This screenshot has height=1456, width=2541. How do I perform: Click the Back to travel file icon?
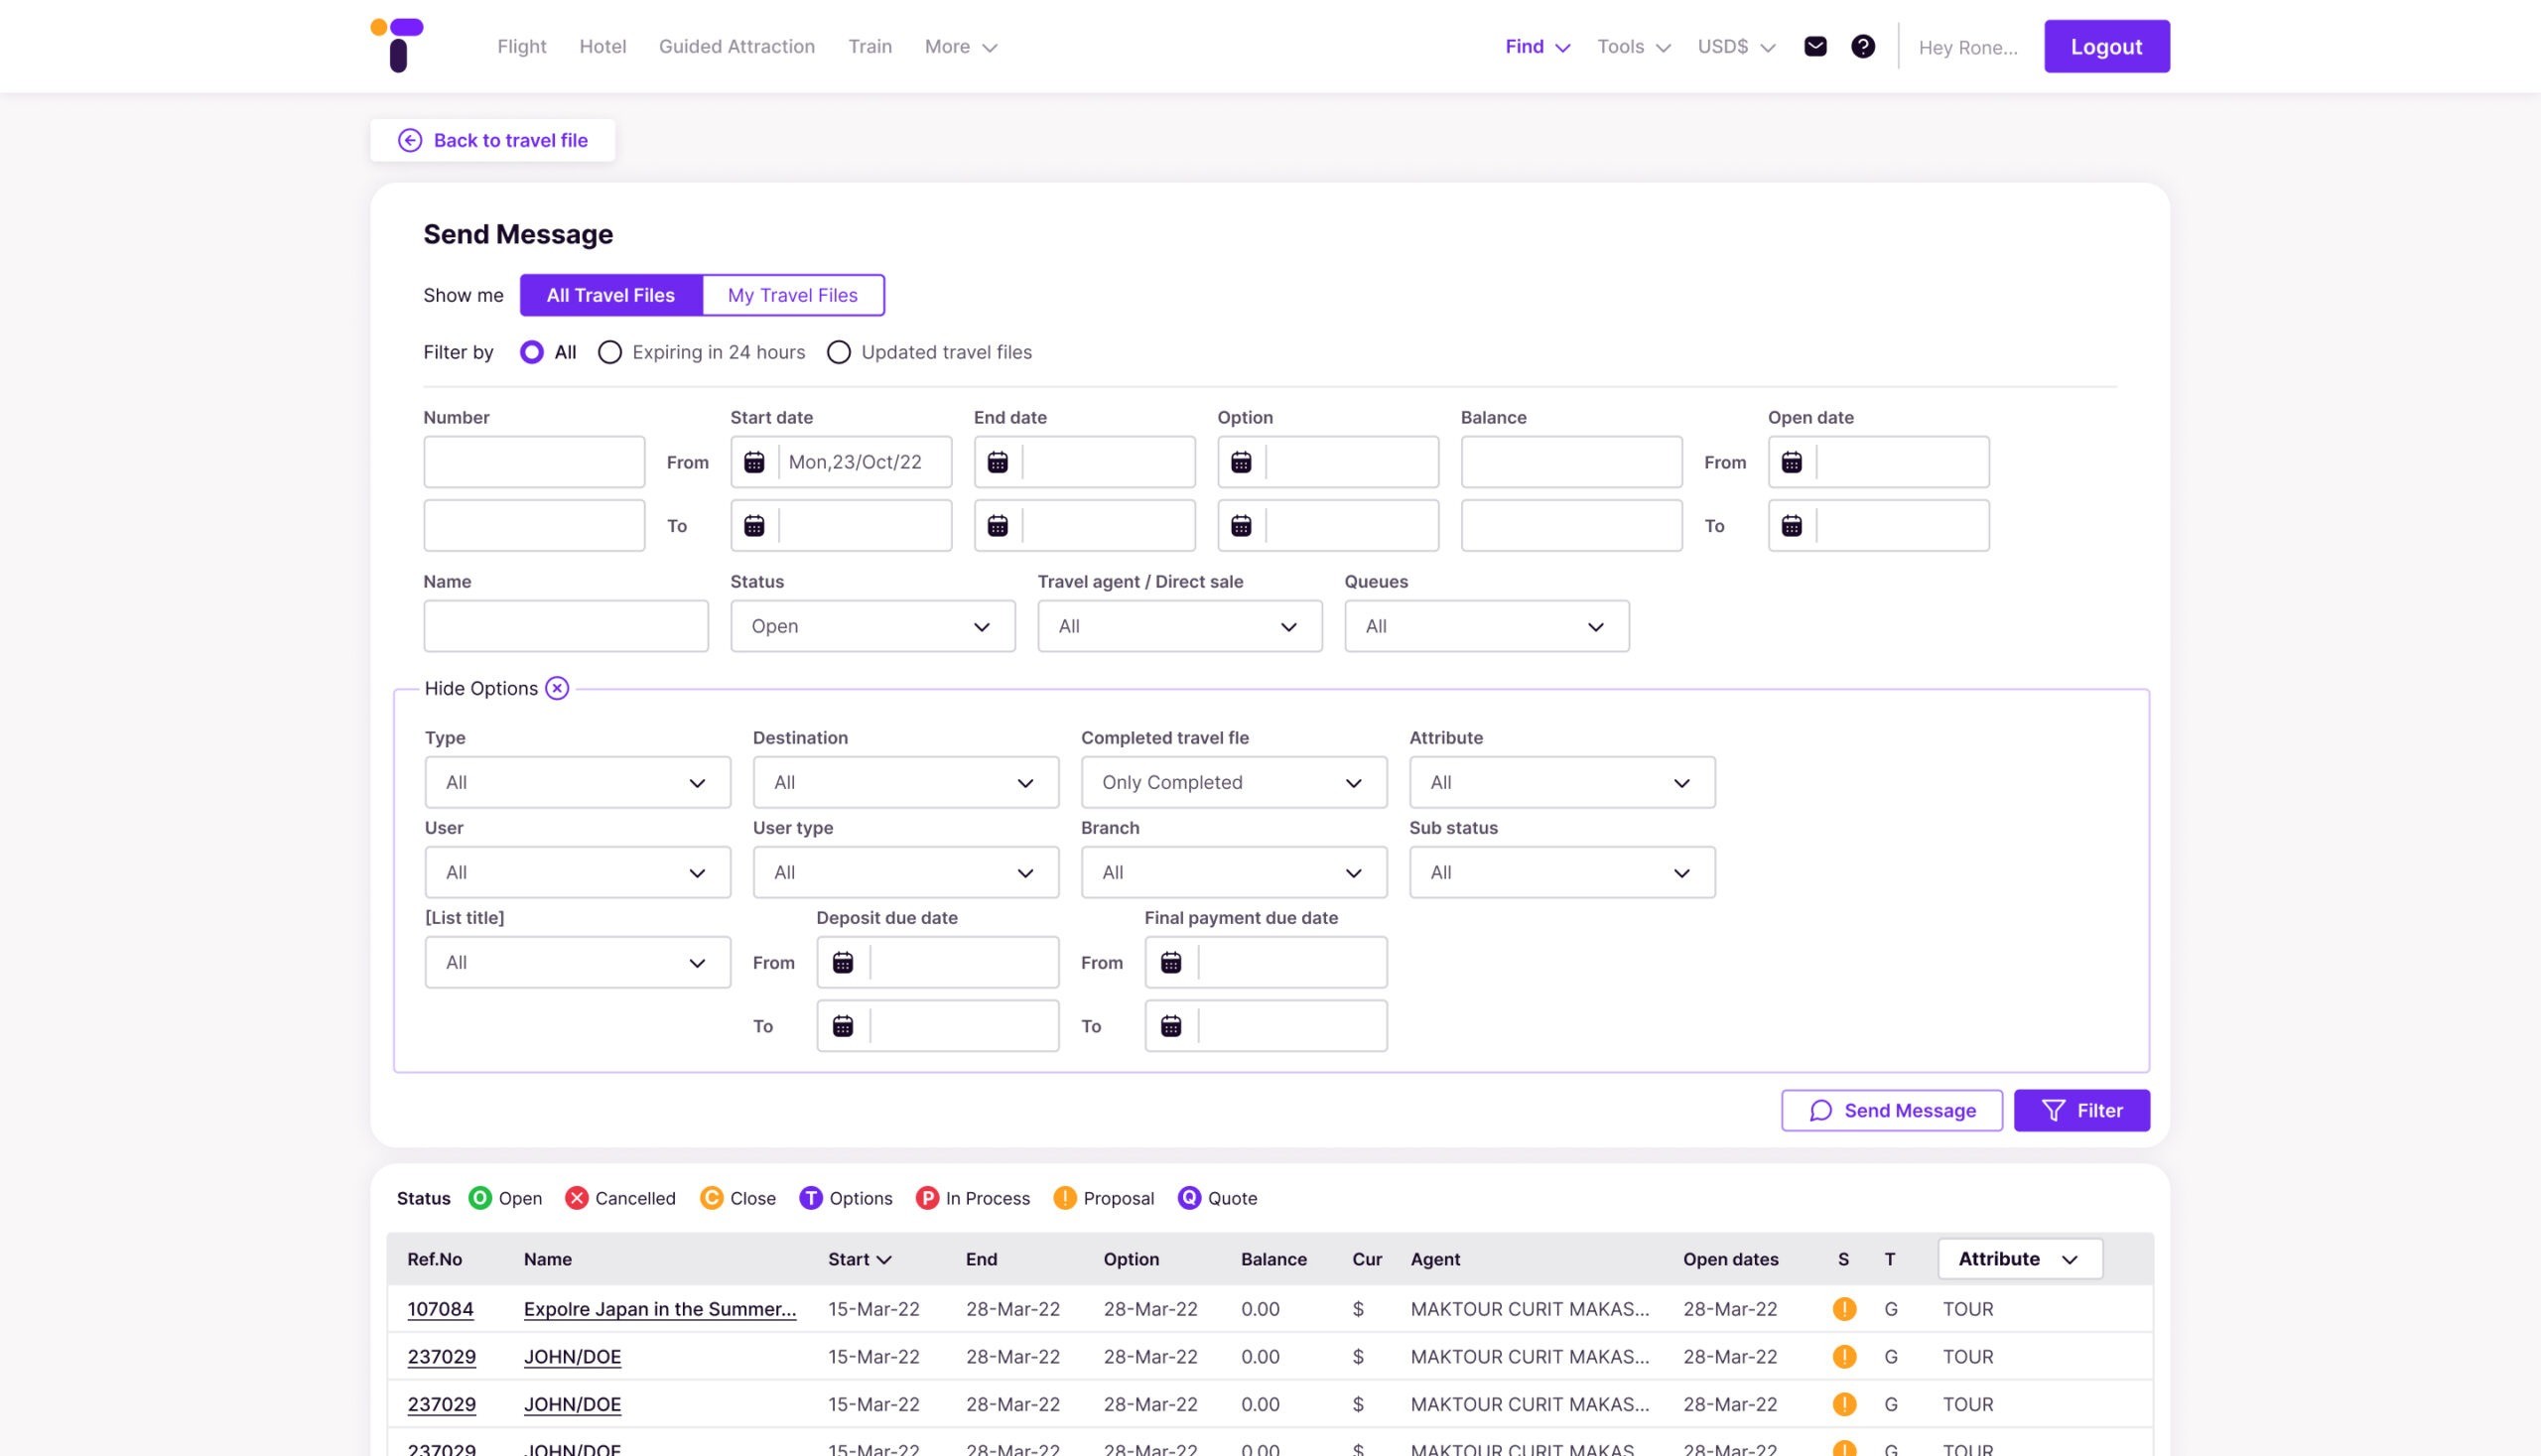(407, 138)
